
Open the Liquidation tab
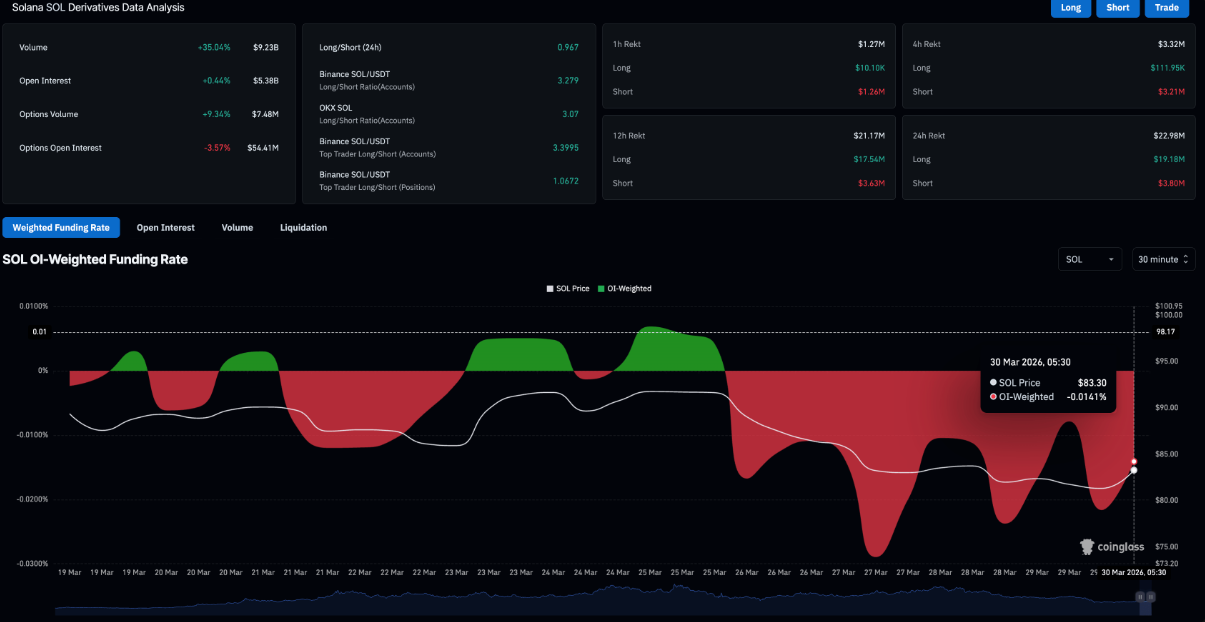[x=303, y=227]
